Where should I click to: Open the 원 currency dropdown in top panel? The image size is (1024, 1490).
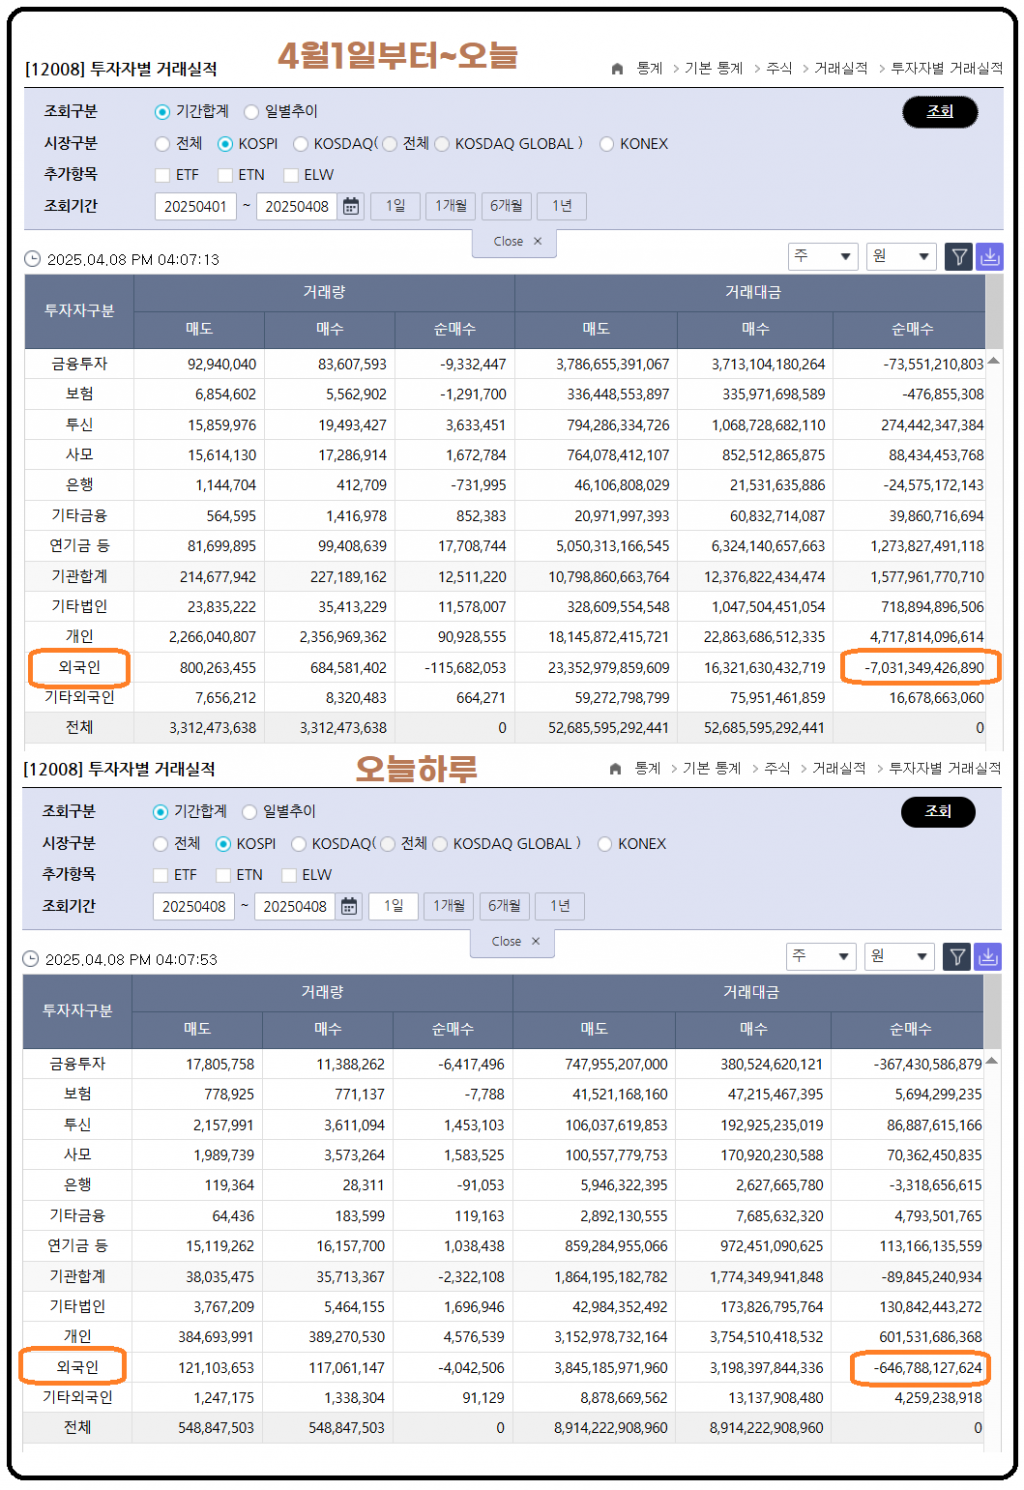pyautogui.click(x=900, y=257)
